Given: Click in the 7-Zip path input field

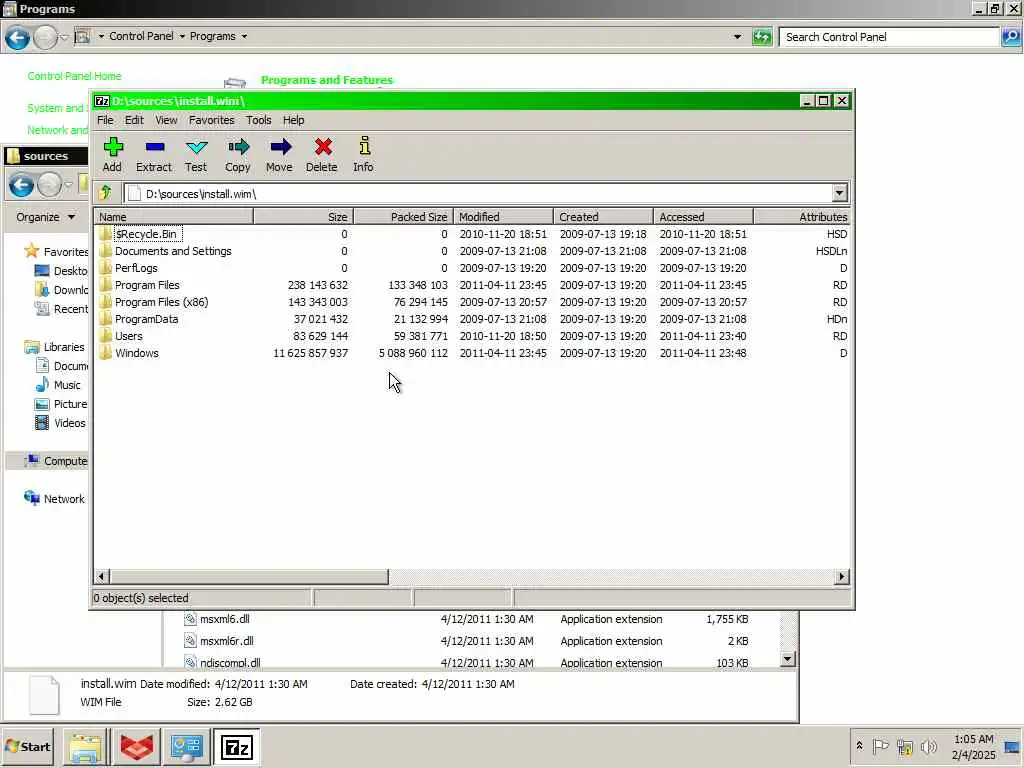Looking at the screenshot, I should (x=477, y=193).
